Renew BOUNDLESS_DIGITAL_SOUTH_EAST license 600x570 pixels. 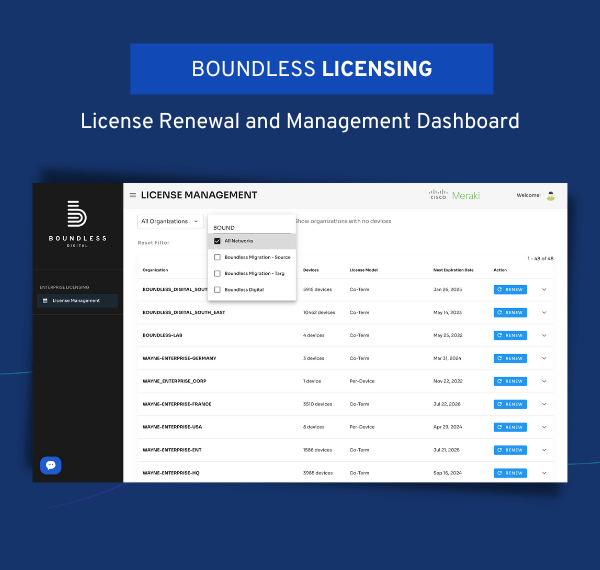[x=510, y=313]
